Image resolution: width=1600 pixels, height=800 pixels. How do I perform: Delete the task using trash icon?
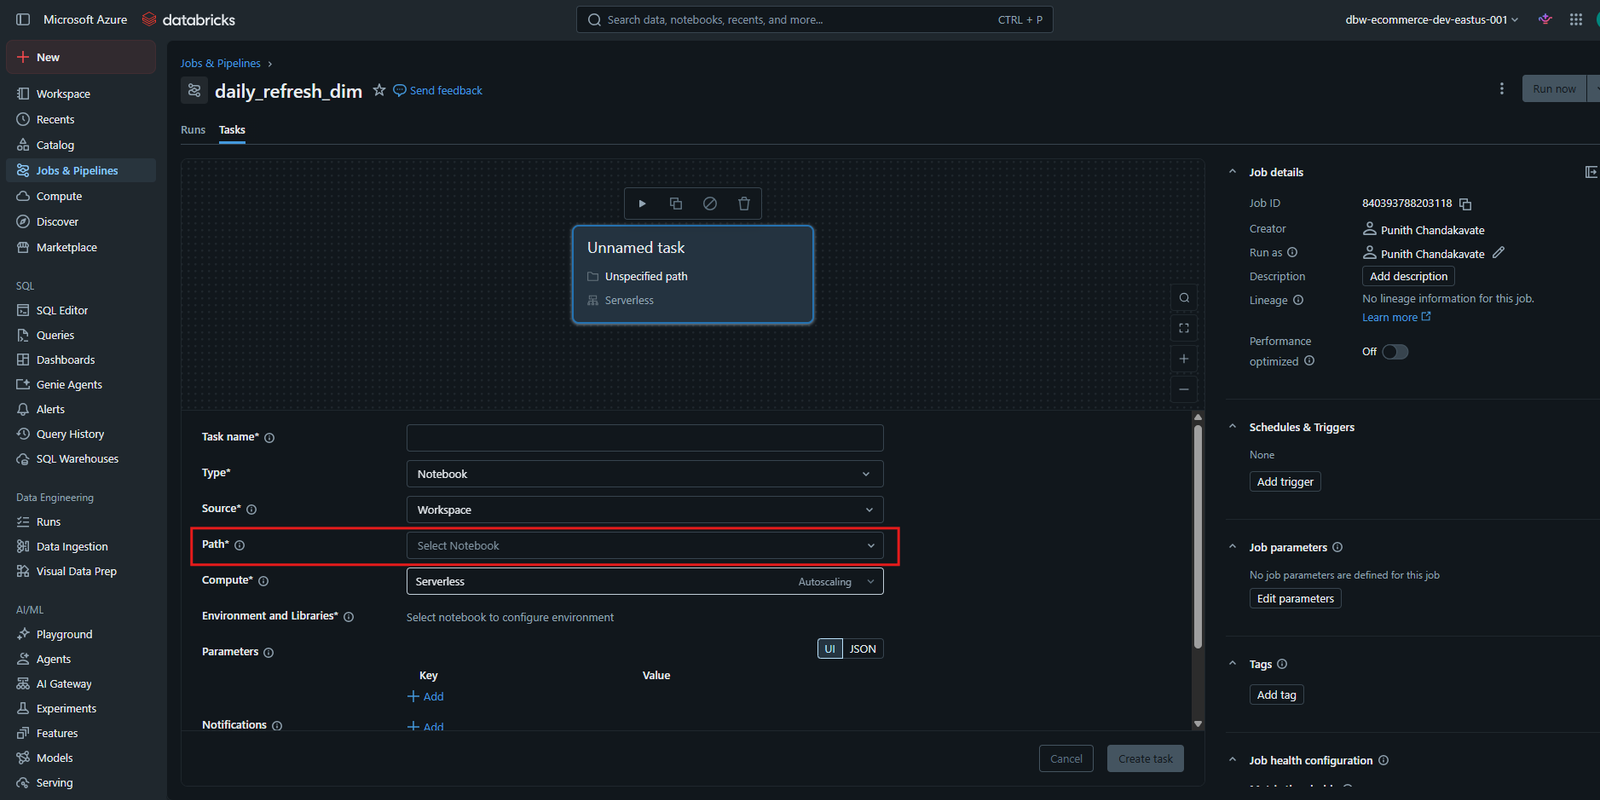pyautogui.click(x=744, y=204)
